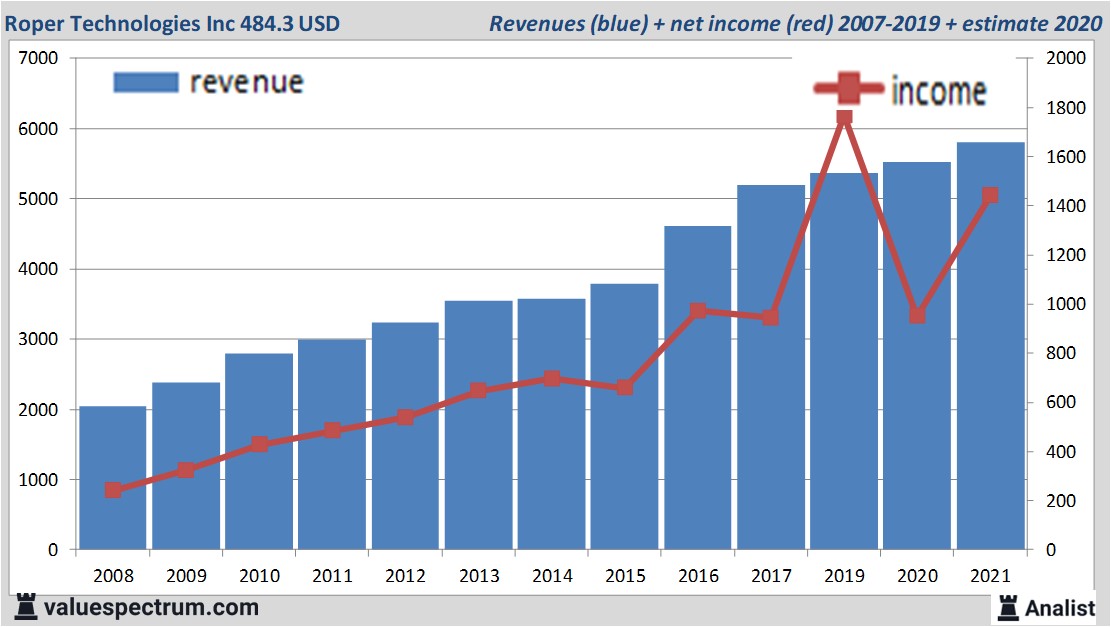Click the red income legend marker
1111x627 pixels.
coord(848,90)
